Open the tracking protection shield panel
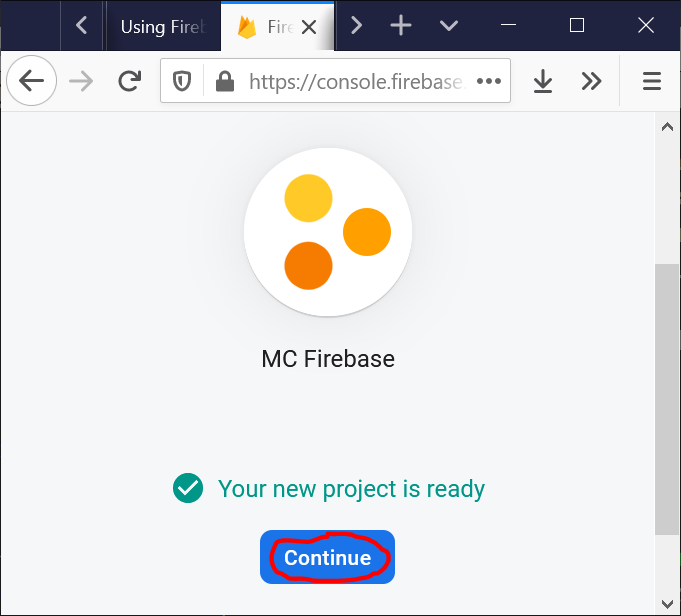Screen dimensions: 681x616 tap(182, 82)
